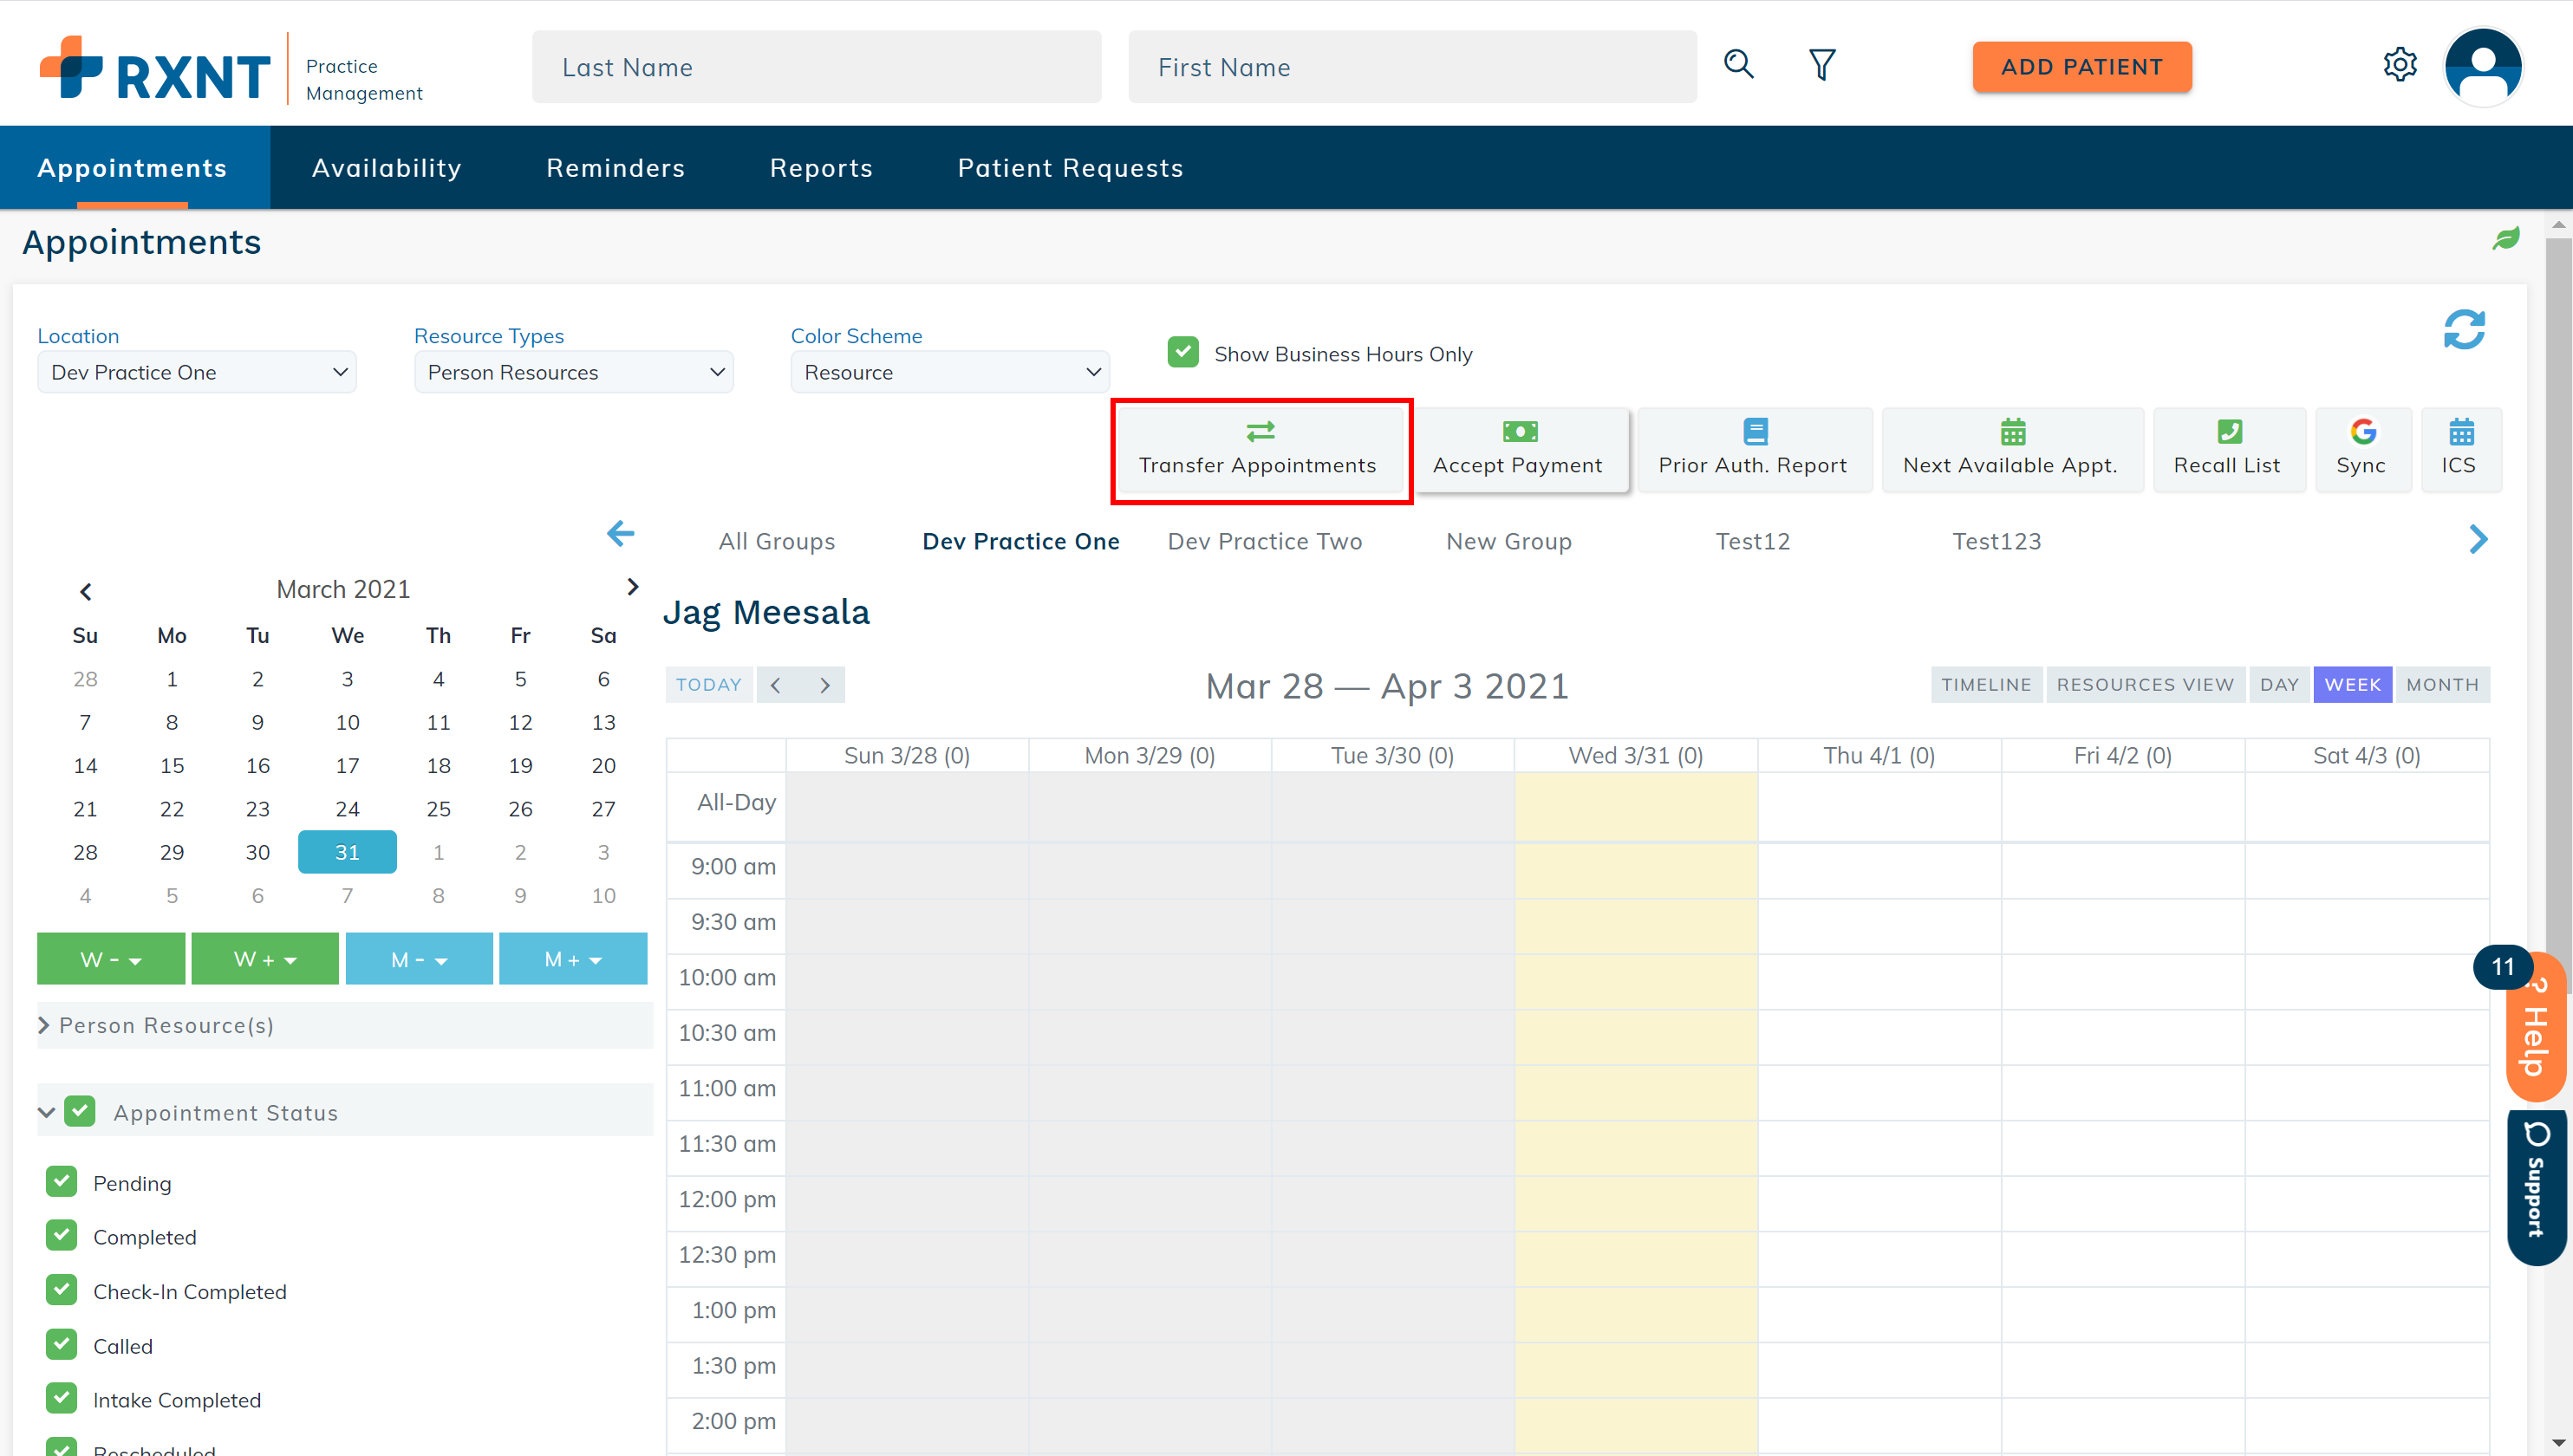
Task: Open Next Available Appt.
Action: click(2011, 449)
